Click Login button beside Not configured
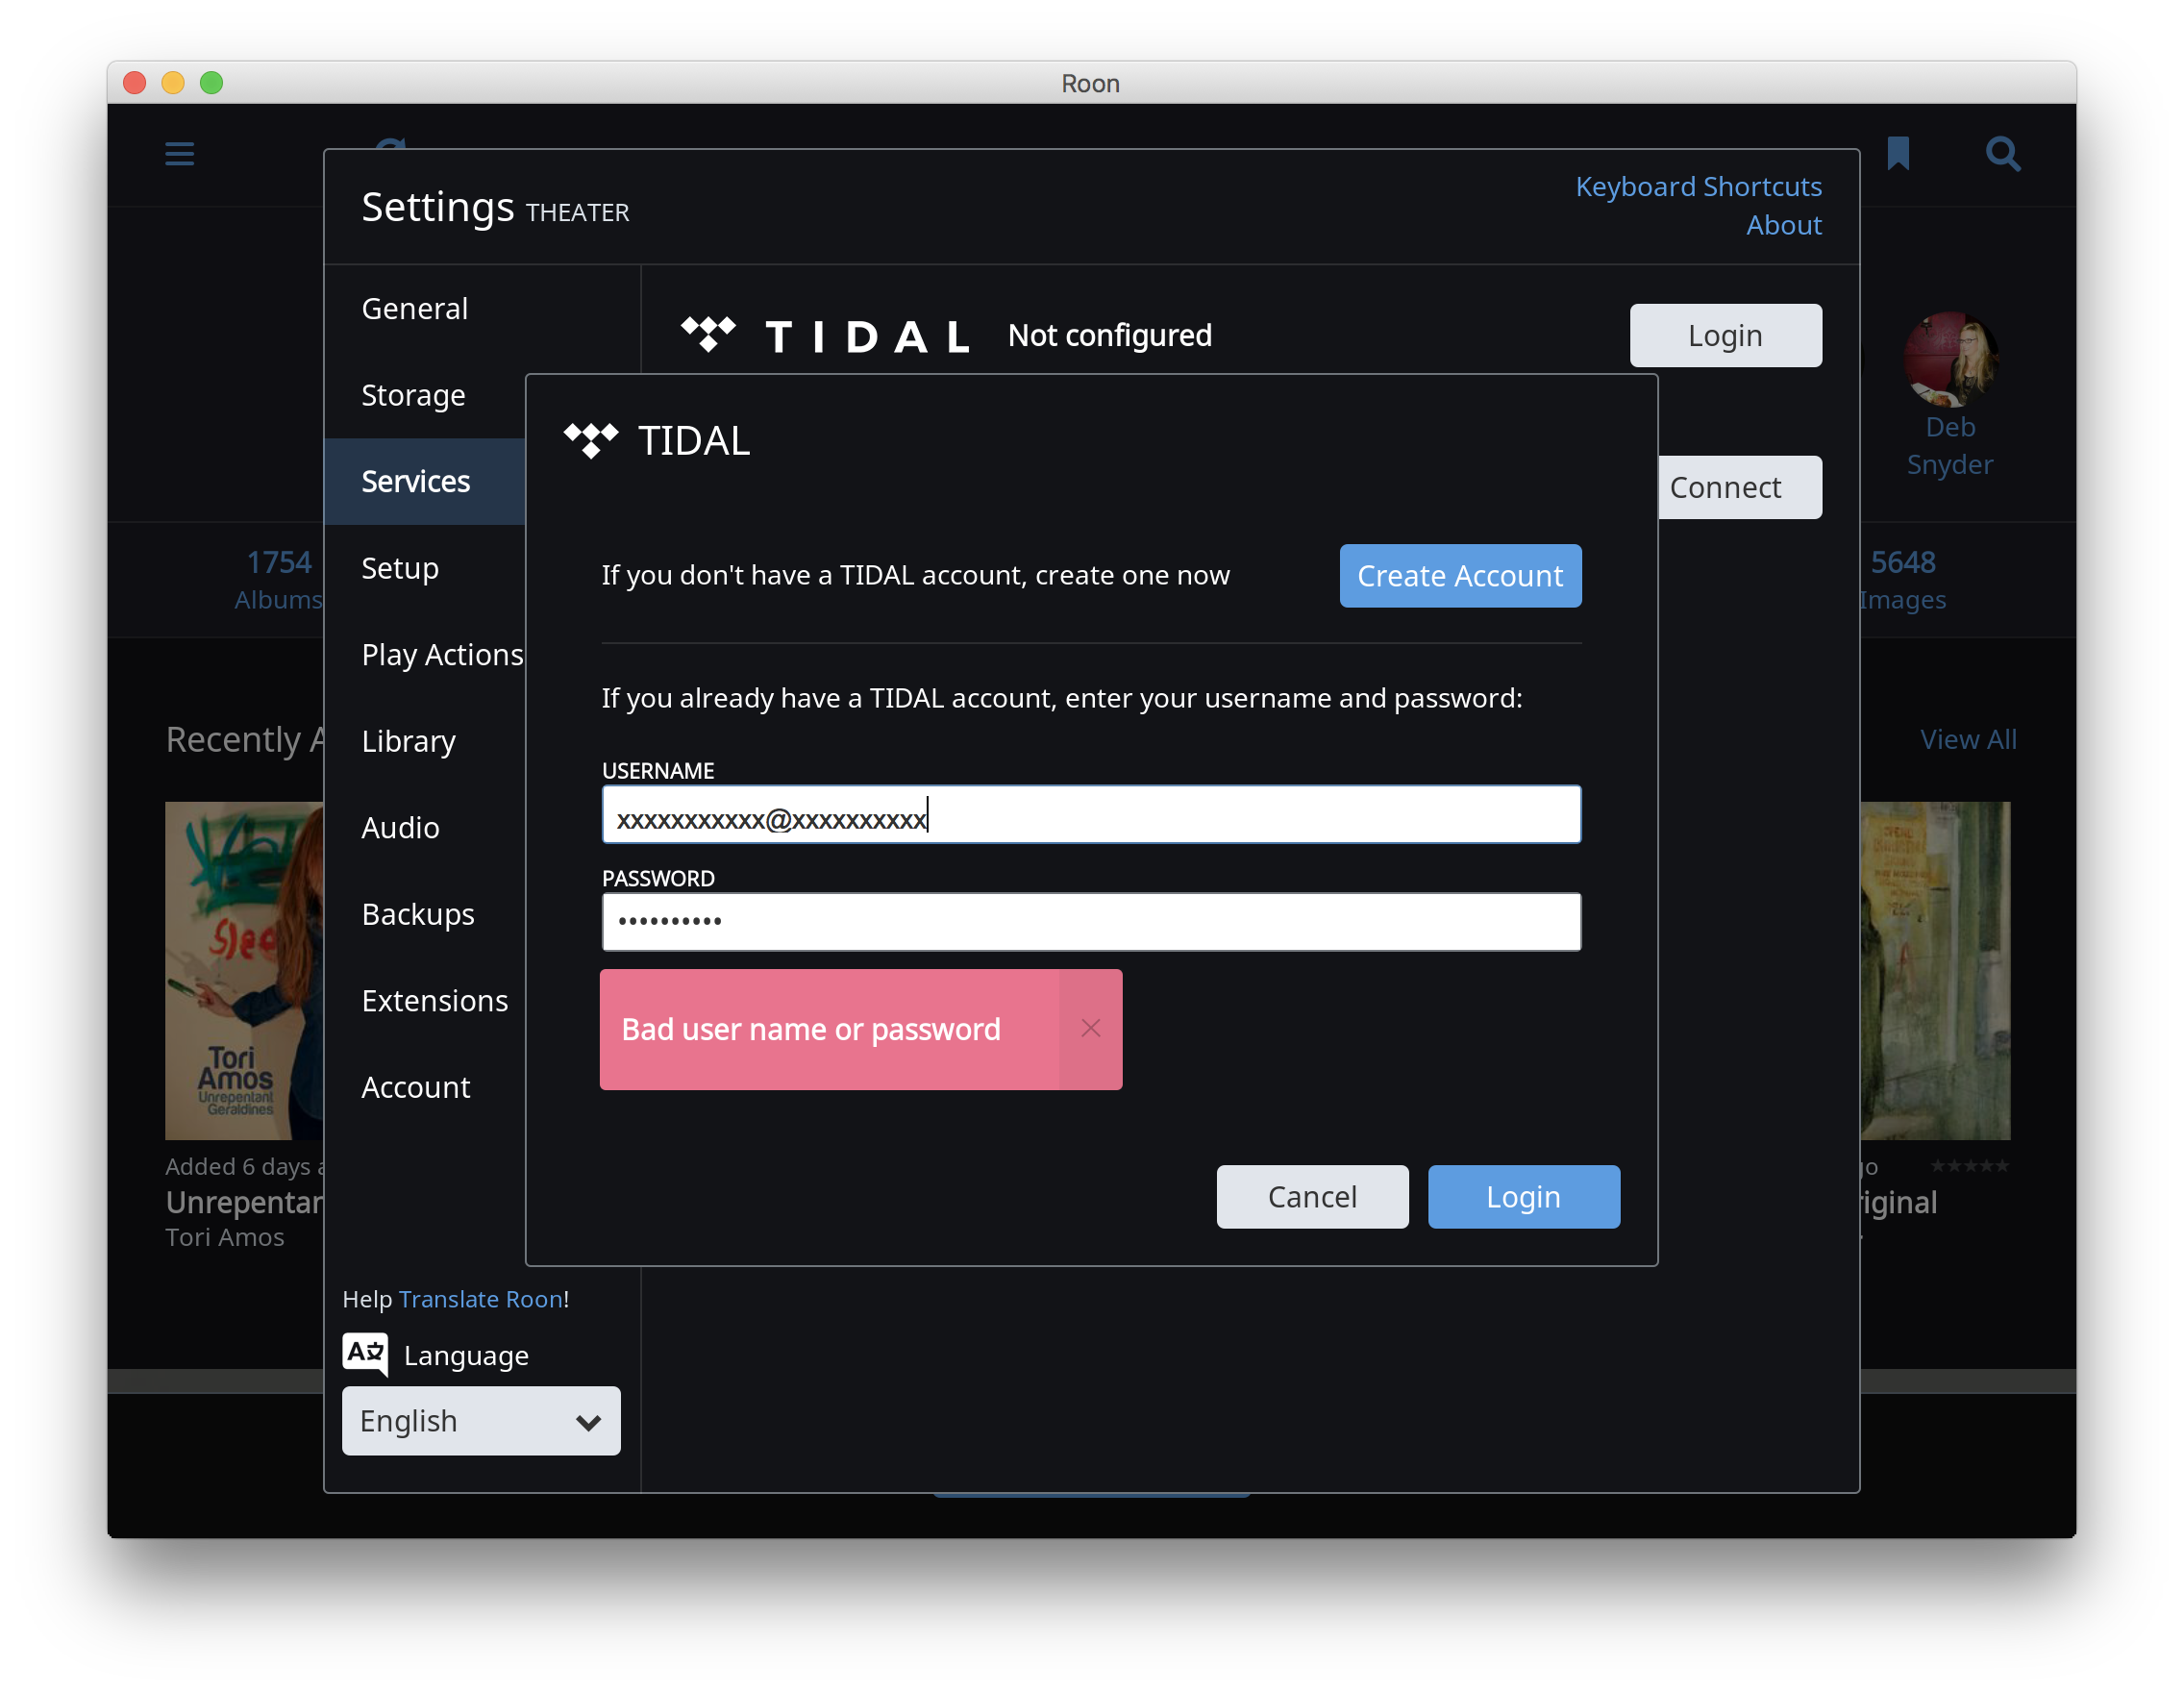 (x=1725, y=336)
